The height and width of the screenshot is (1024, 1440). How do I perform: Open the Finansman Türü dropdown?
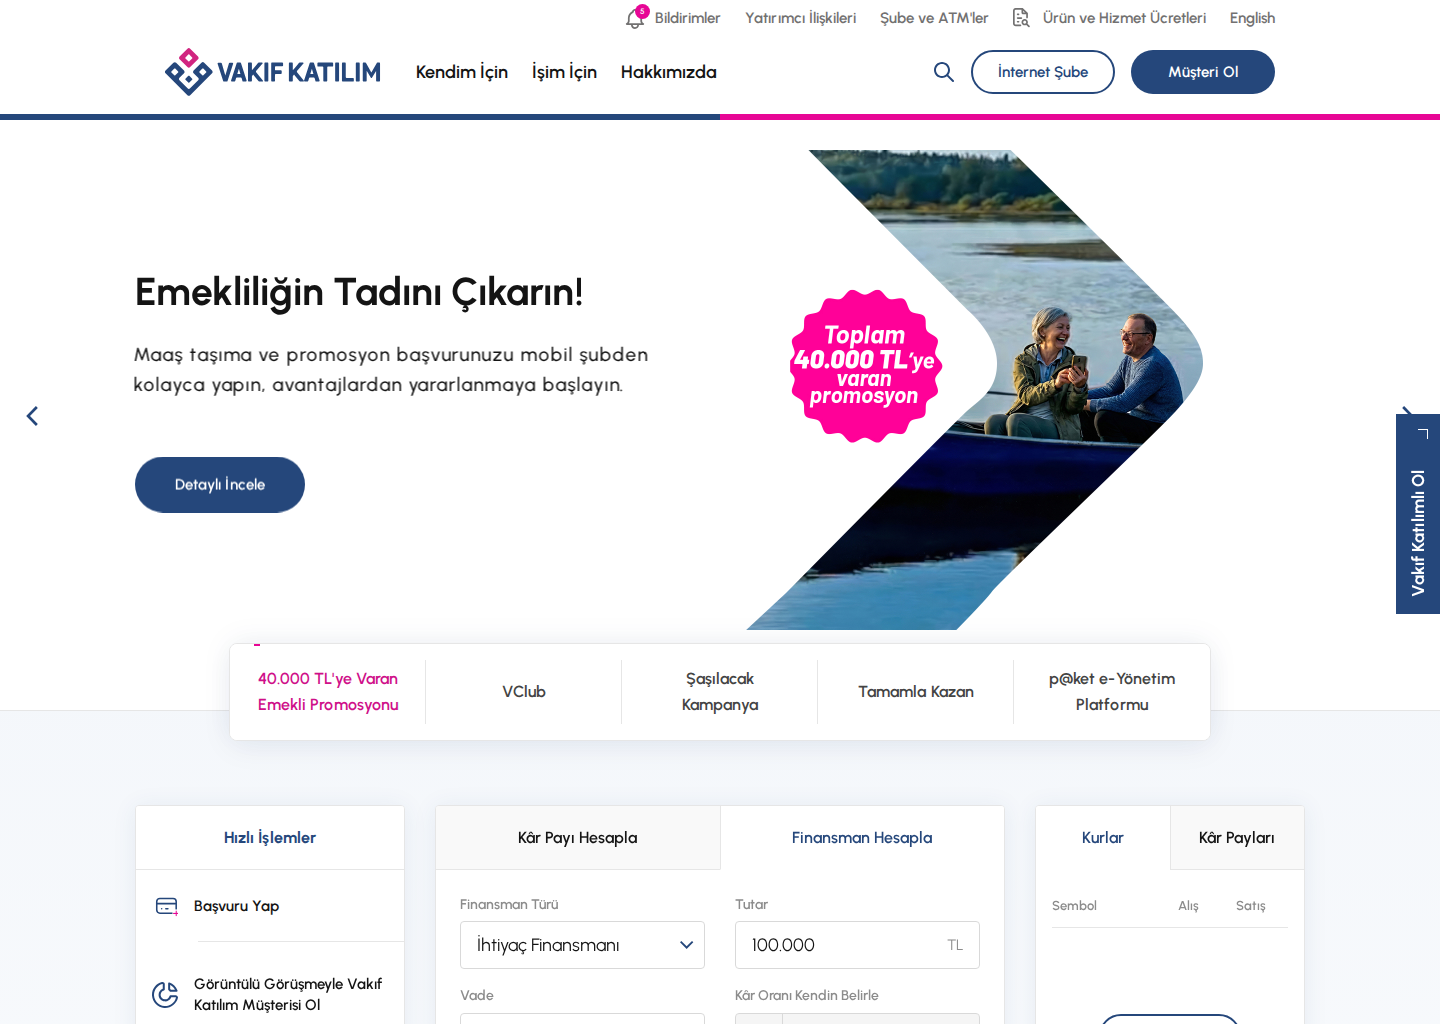click(582, 945)
